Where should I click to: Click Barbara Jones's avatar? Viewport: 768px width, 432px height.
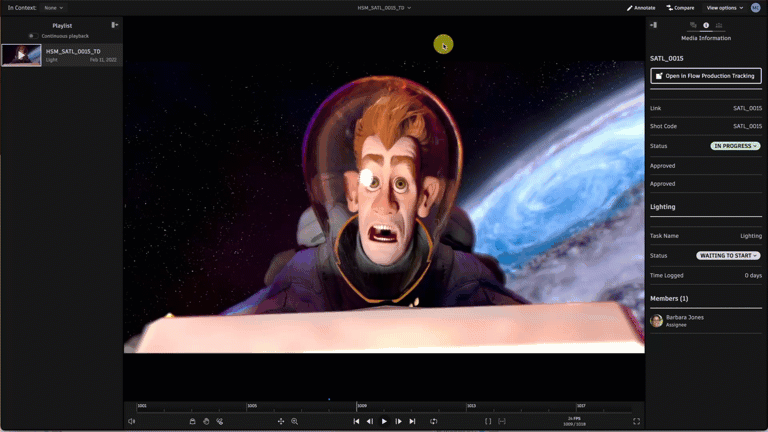pos(656,320)
